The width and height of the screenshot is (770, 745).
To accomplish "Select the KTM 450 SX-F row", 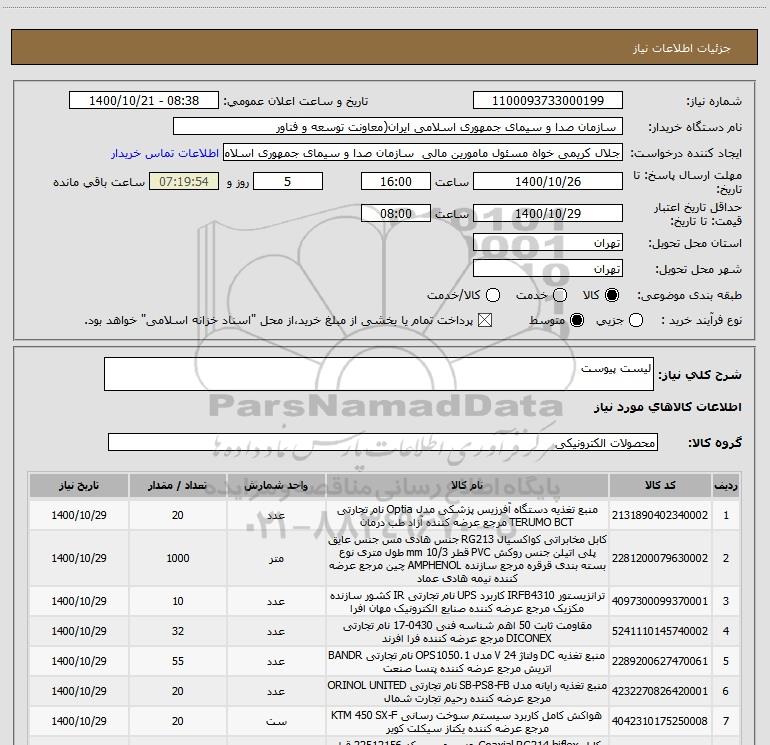I will [385, 721].
